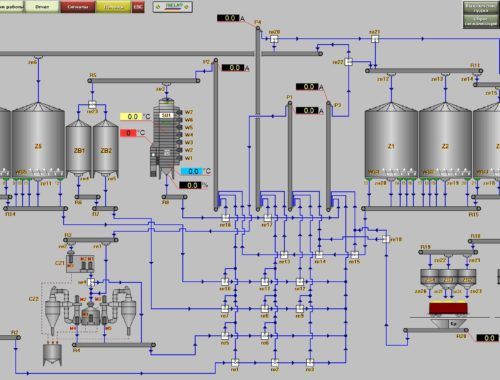The image size is (500, 380).
Task: Open the ZB1 buffer bin
Action: [x=79, y=148]
